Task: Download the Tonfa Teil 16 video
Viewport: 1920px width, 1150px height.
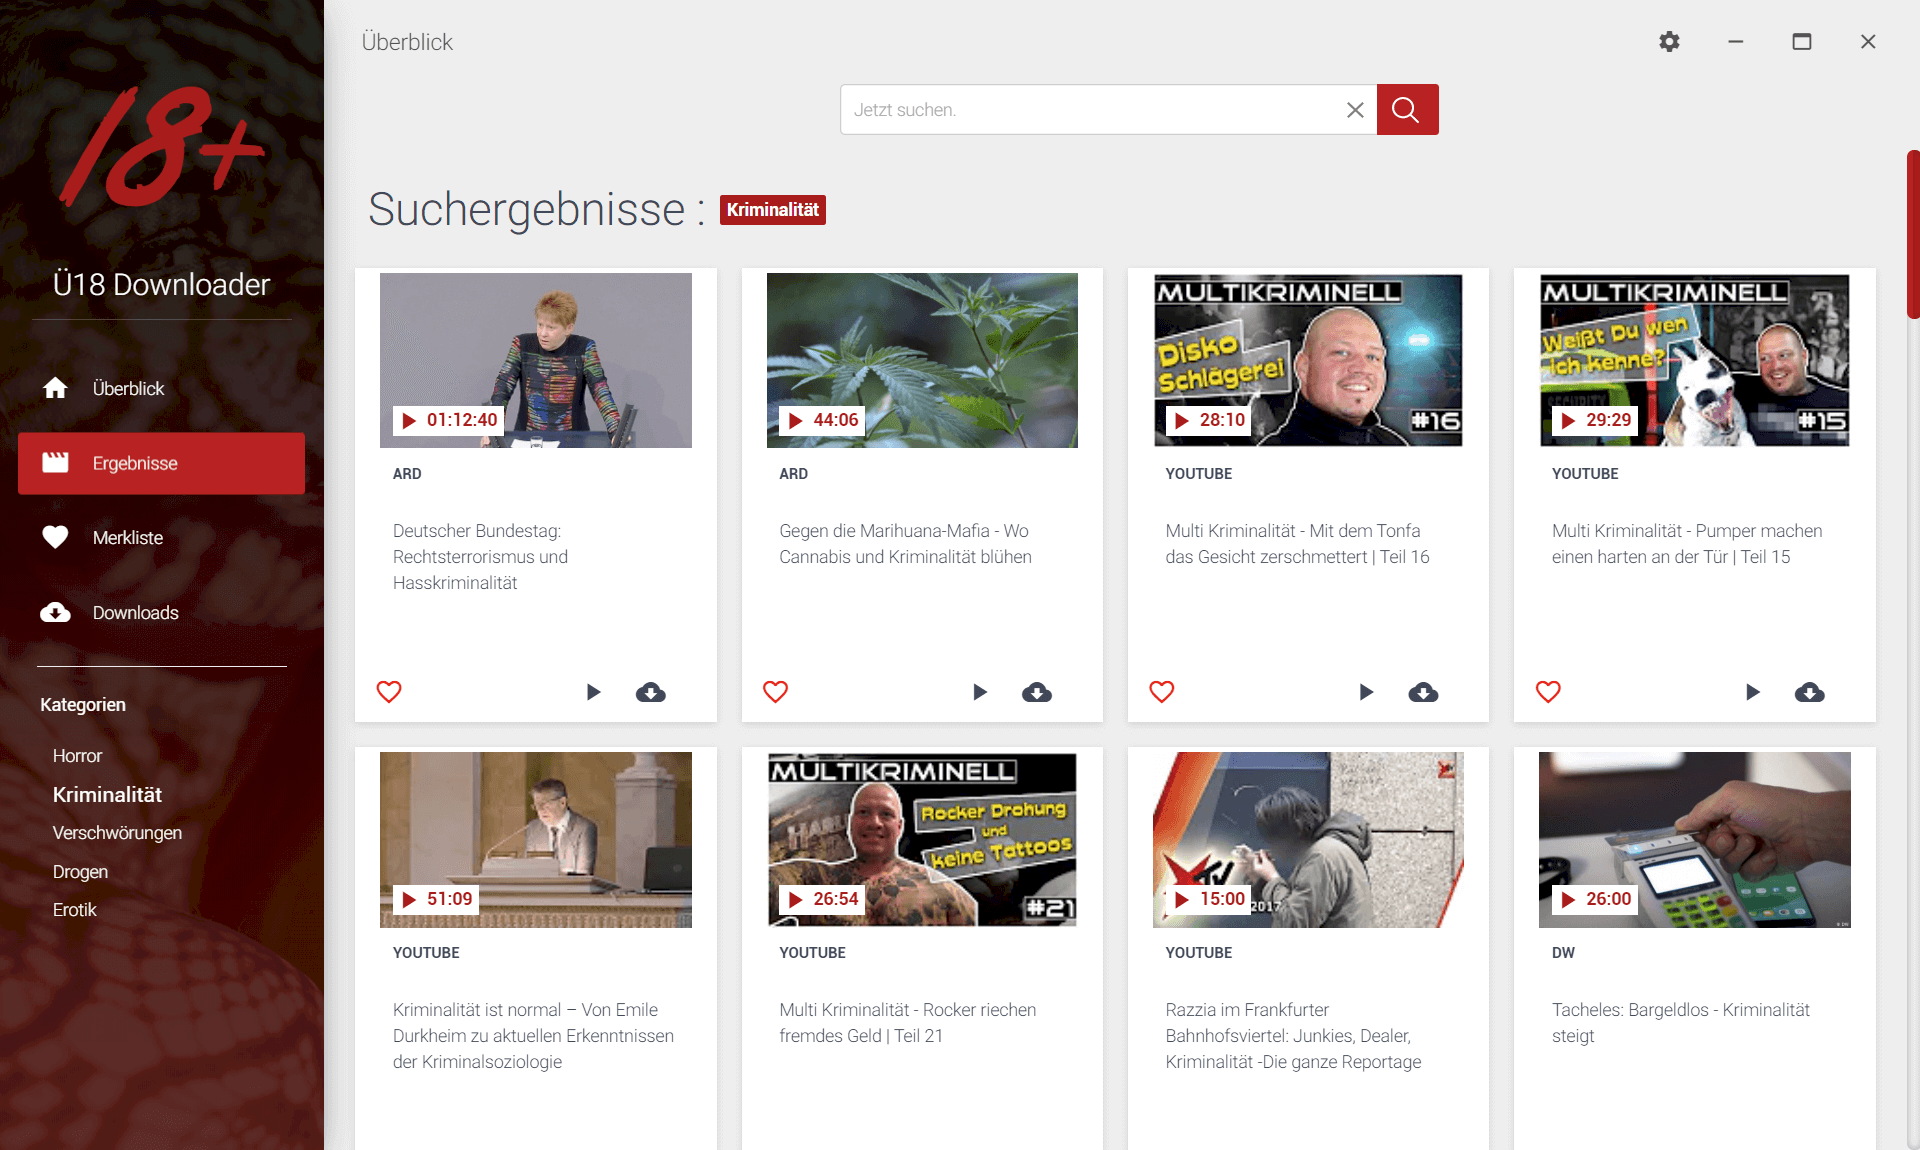Action: click(1423, 692)
